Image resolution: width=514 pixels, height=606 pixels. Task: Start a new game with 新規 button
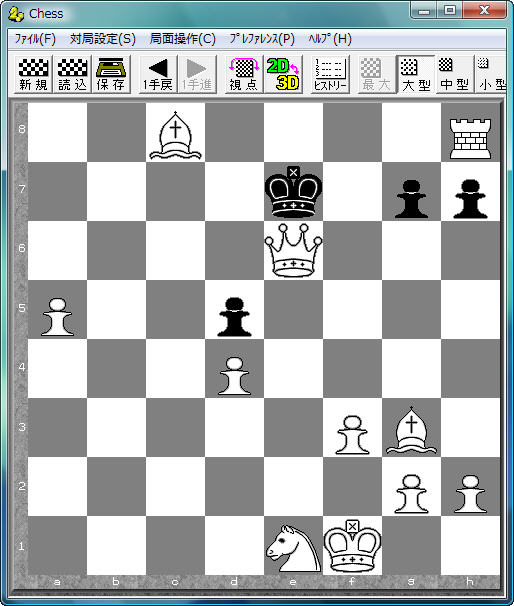(x=33, y=74)
